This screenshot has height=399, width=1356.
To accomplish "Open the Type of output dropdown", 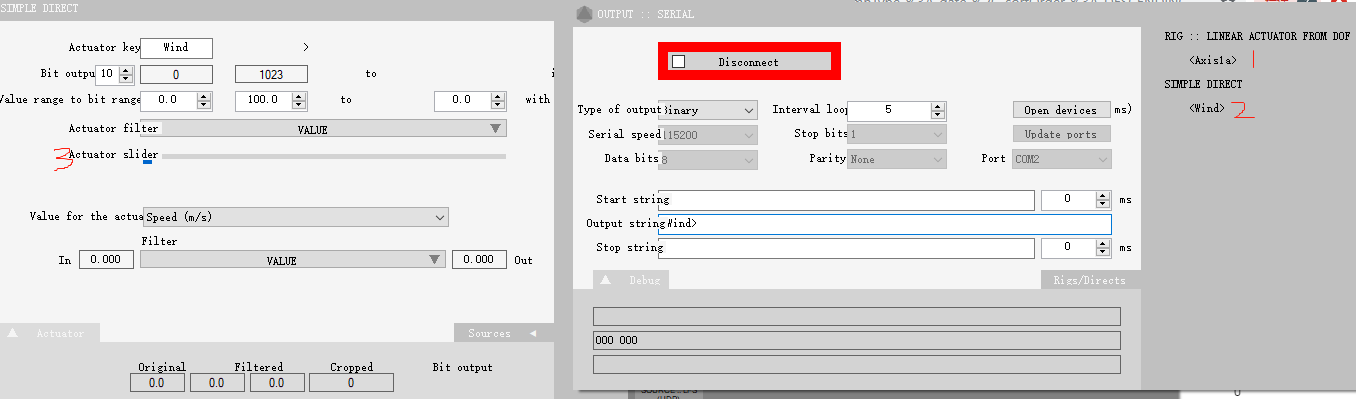I will click(709, 110).
